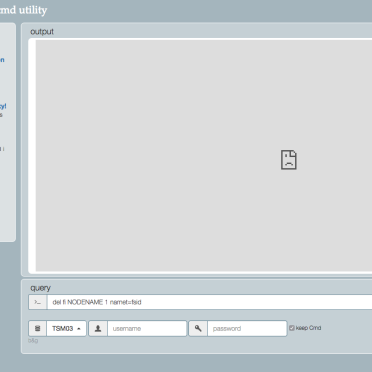372x372 pixels.
Task: Click the 'query' panel label
Action: click(x=41, y=288)
